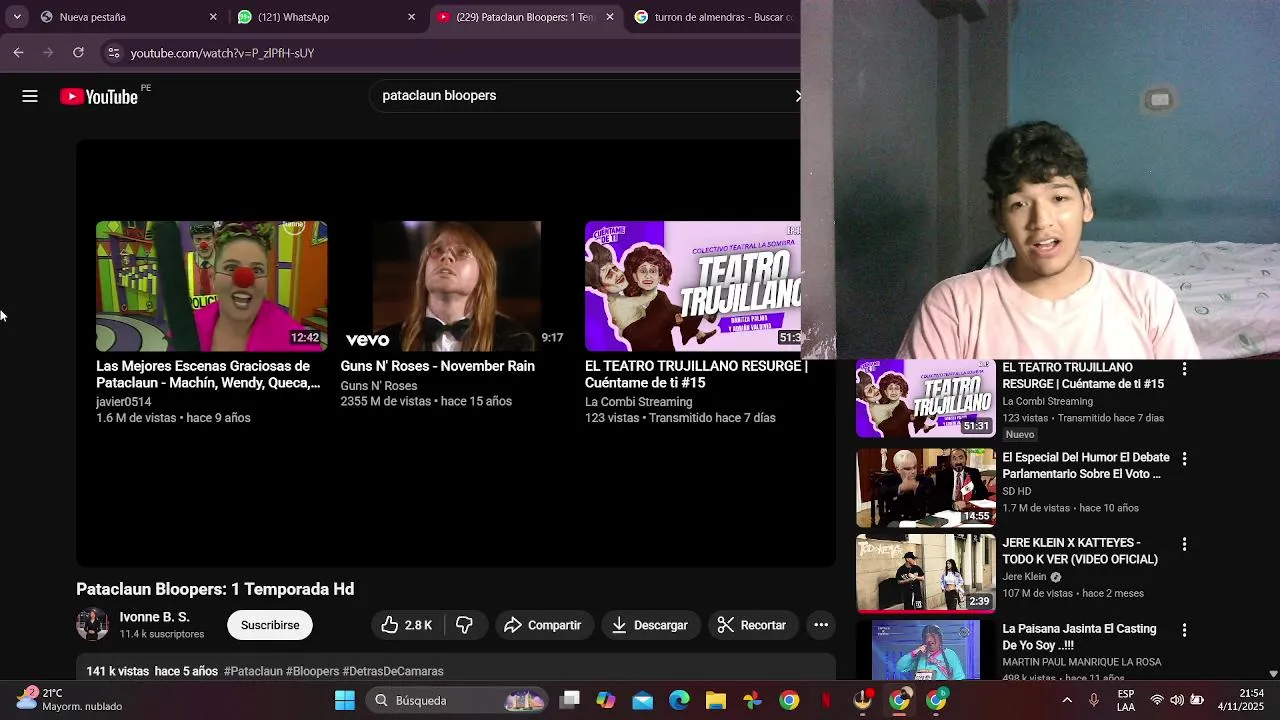Viewport: 1280px width, 720px height.
Task: Click the Jere Klein channel name
Action: (1024, 577)
